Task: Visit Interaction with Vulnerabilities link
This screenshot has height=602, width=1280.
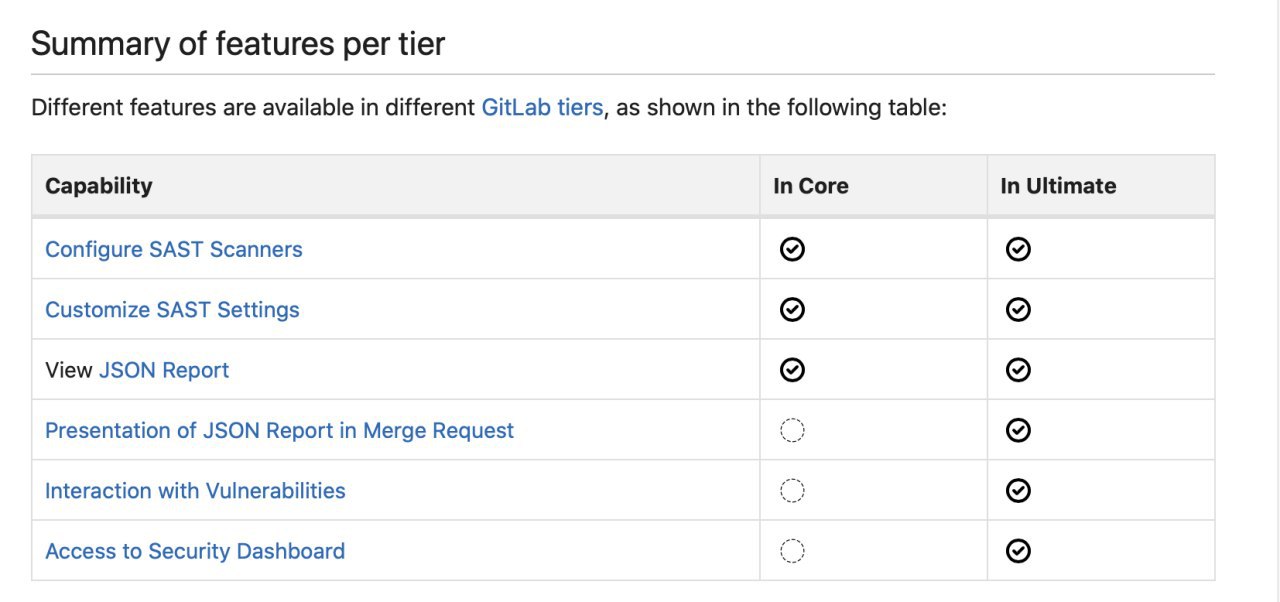Action: [195, 490]
